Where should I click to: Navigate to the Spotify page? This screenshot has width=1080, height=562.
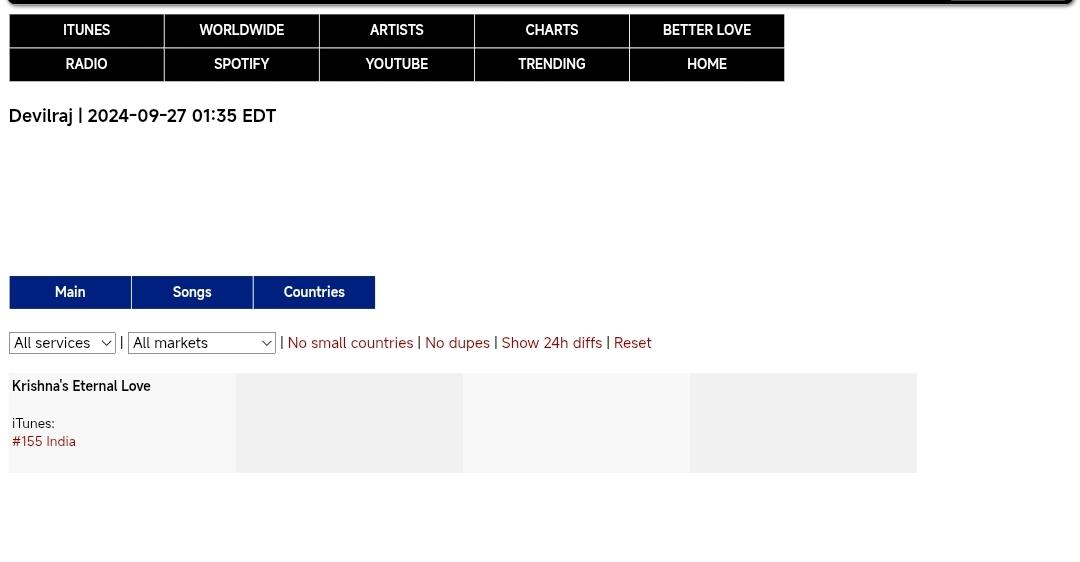(x=241, y=65)
